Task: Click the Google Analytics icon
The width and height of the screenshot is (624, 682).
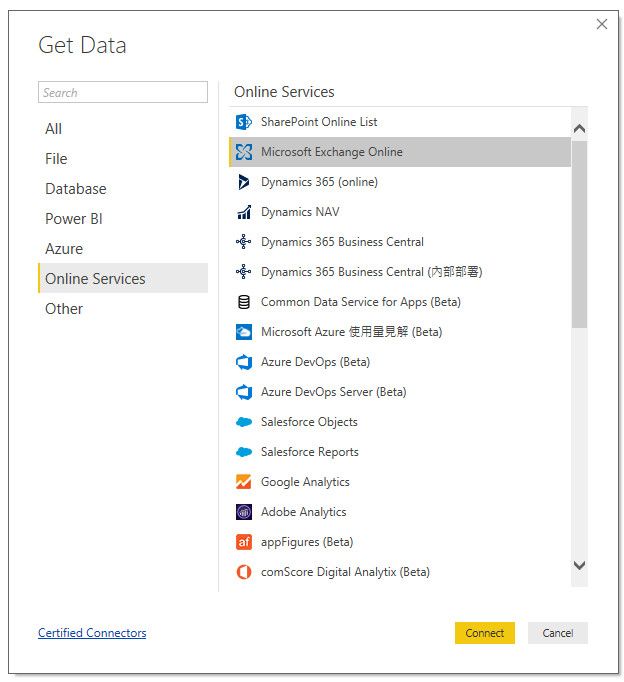Action: click(x=243, y=482)
